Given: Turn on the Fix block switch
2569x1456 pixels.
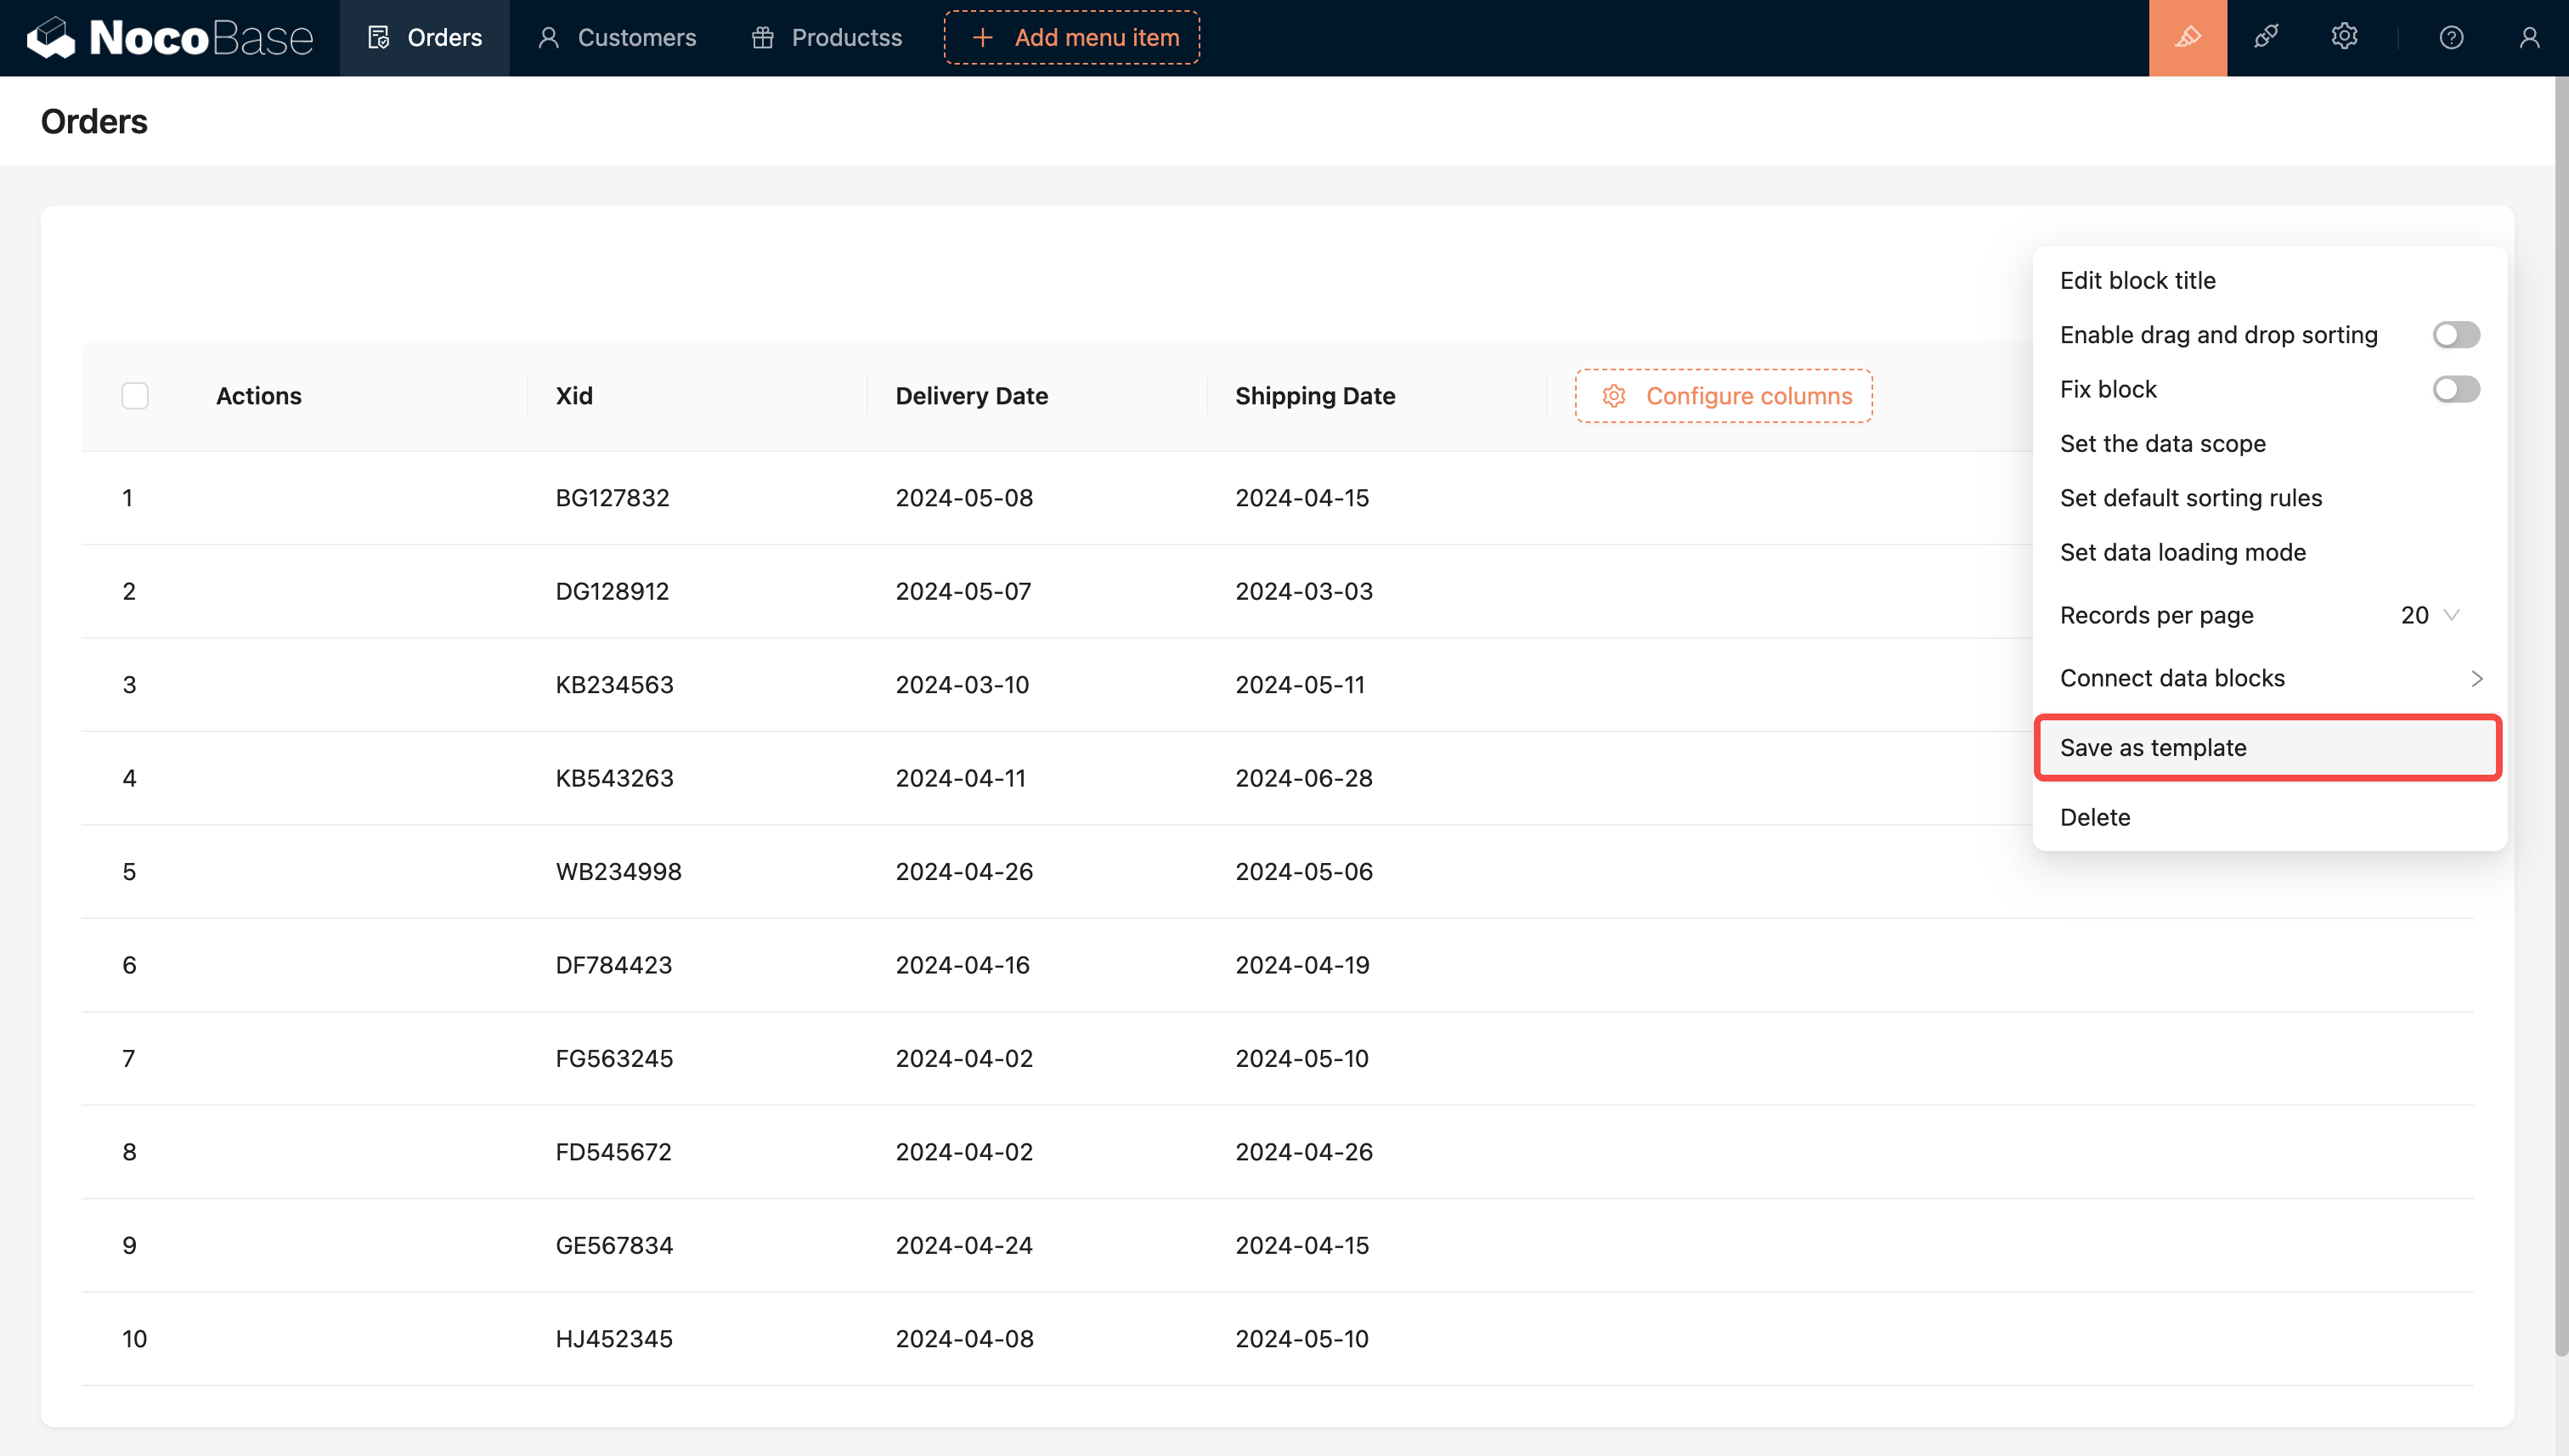Looking at the screenshot, I should click(2455, 389).
